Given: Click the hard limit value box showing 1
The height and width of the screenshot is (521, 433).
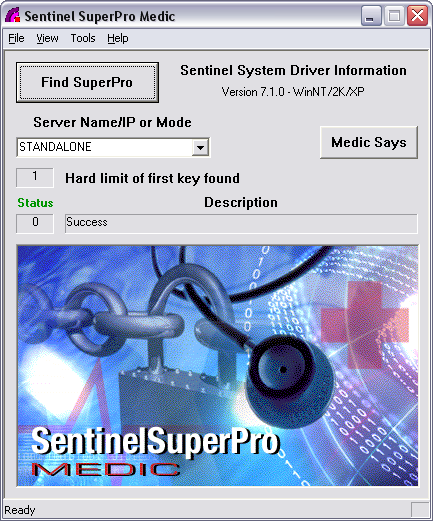Looking at the screenshot, I should [x=35, y=177].
